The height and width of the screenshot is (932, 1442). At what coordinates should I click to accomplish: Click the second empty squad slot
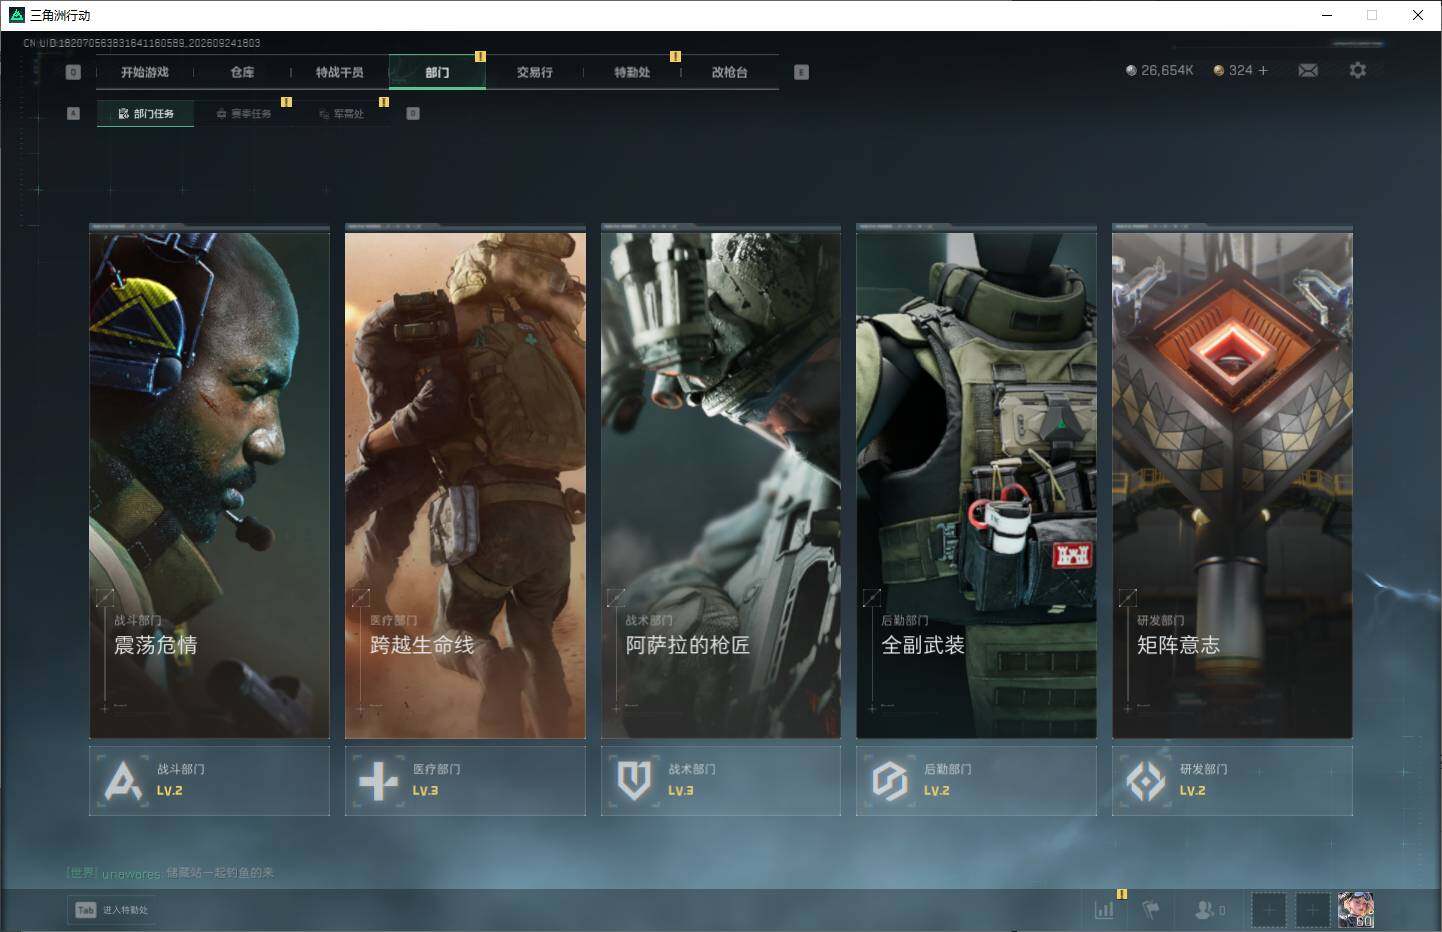point(1313,910)
